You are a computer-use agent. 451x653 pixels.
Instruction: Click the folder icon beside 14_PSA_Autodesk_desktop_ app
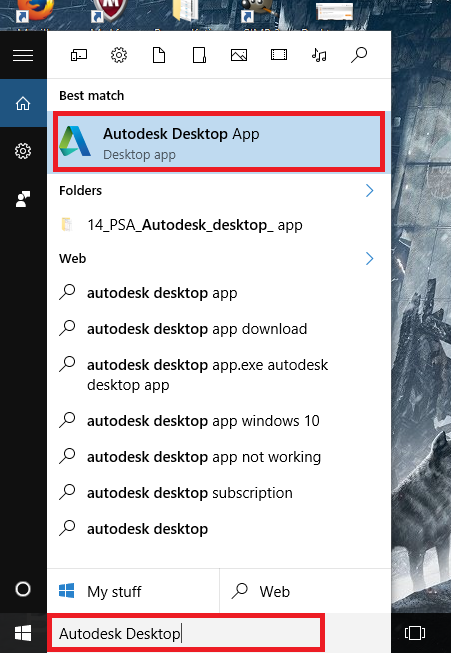click(x=67, y=224)
